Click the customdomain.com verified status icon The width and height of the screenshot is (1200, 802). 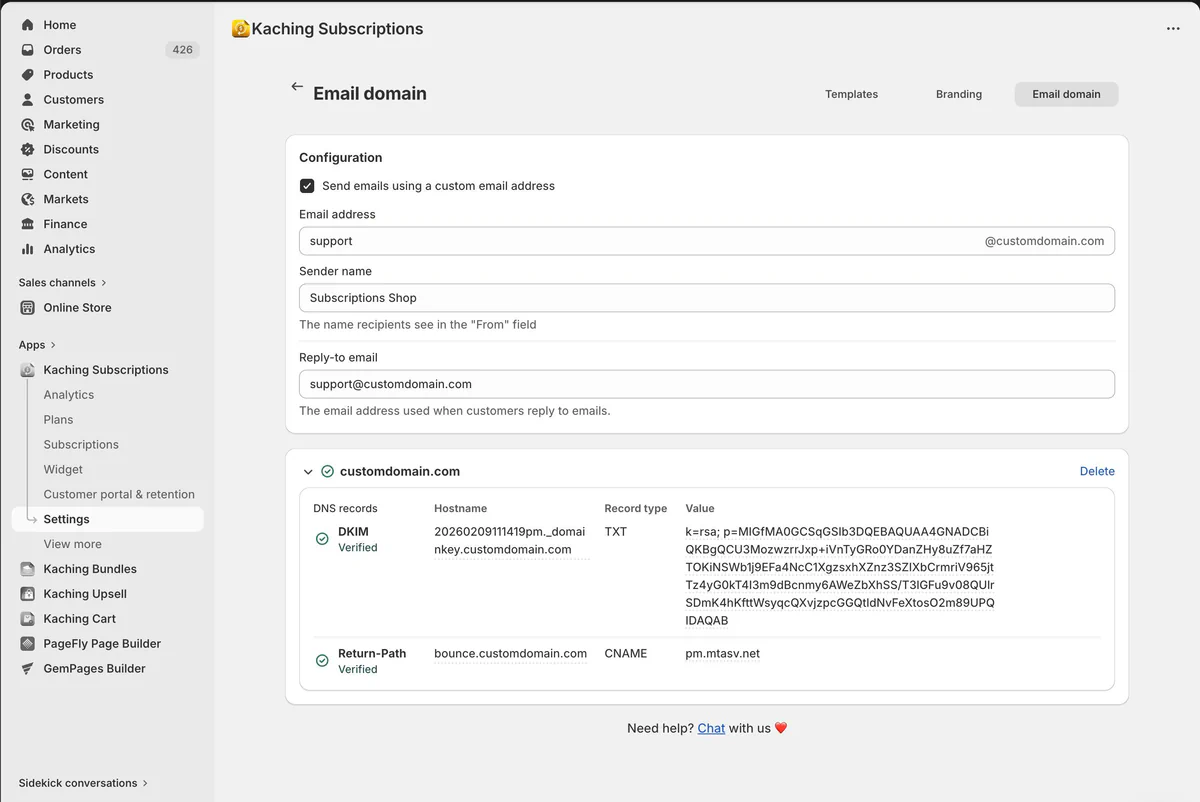[x=327, y=471]
